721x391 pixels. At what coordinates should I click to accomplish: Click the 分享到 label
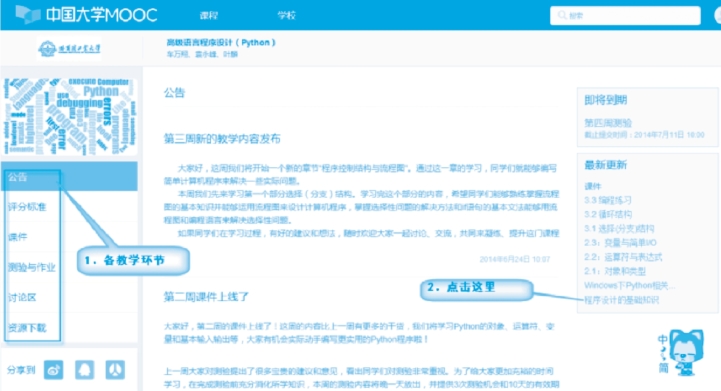tap(21, 370)
